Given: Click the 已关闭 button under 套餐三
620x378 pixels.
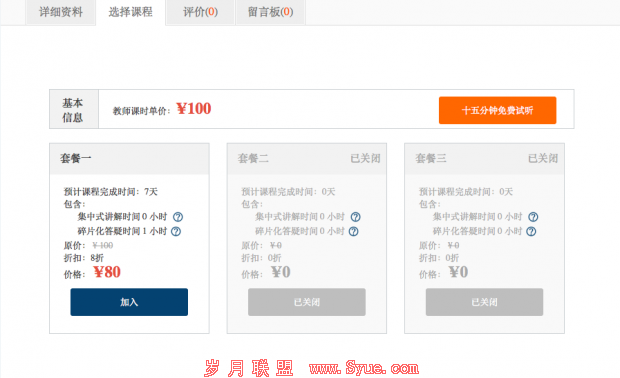Looking at the screenshot, I should coord(484,302).
